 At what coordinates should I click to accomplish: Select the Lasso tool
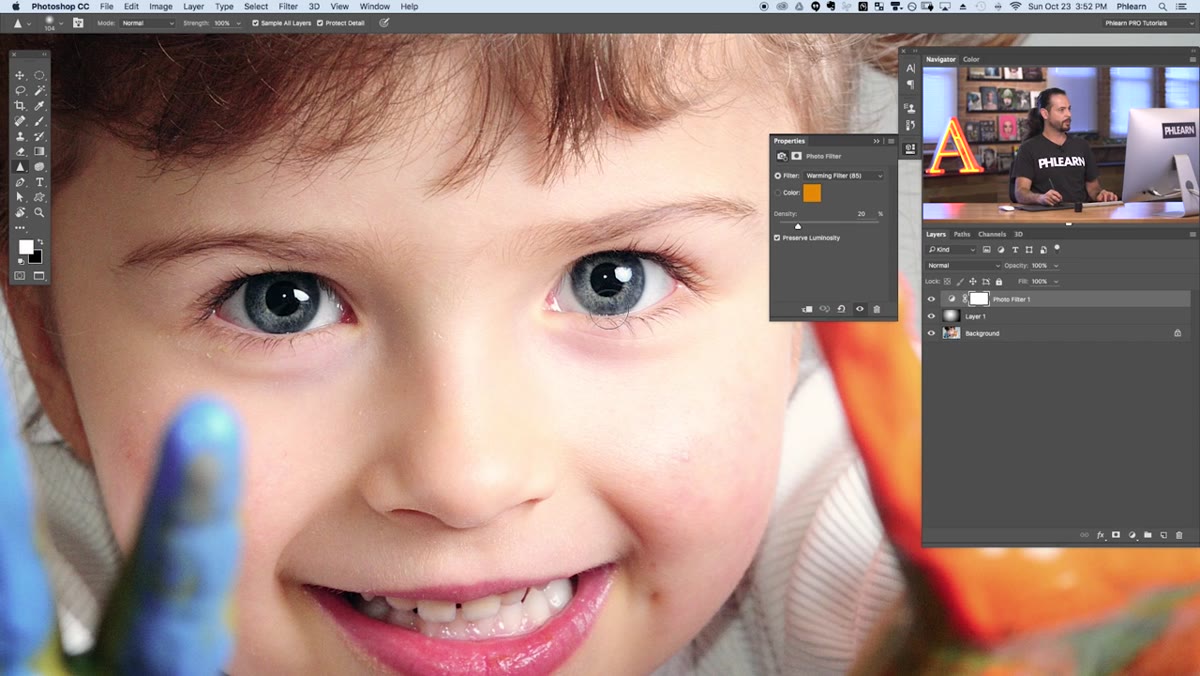(19, 90)
